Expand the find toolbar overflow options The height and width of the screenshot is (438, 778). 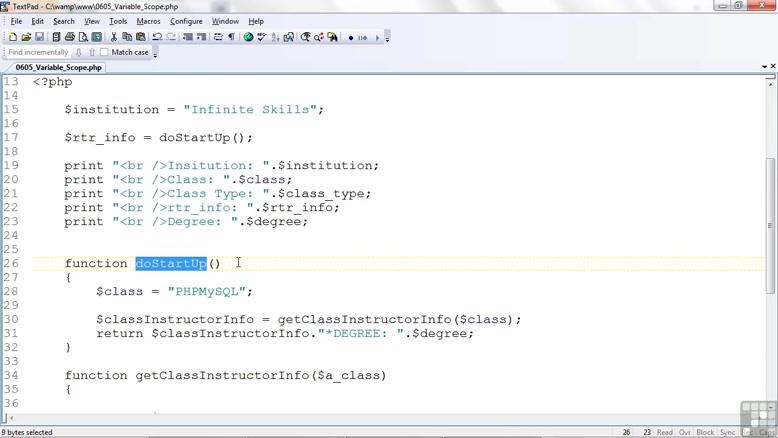click(x=156, y=53)
